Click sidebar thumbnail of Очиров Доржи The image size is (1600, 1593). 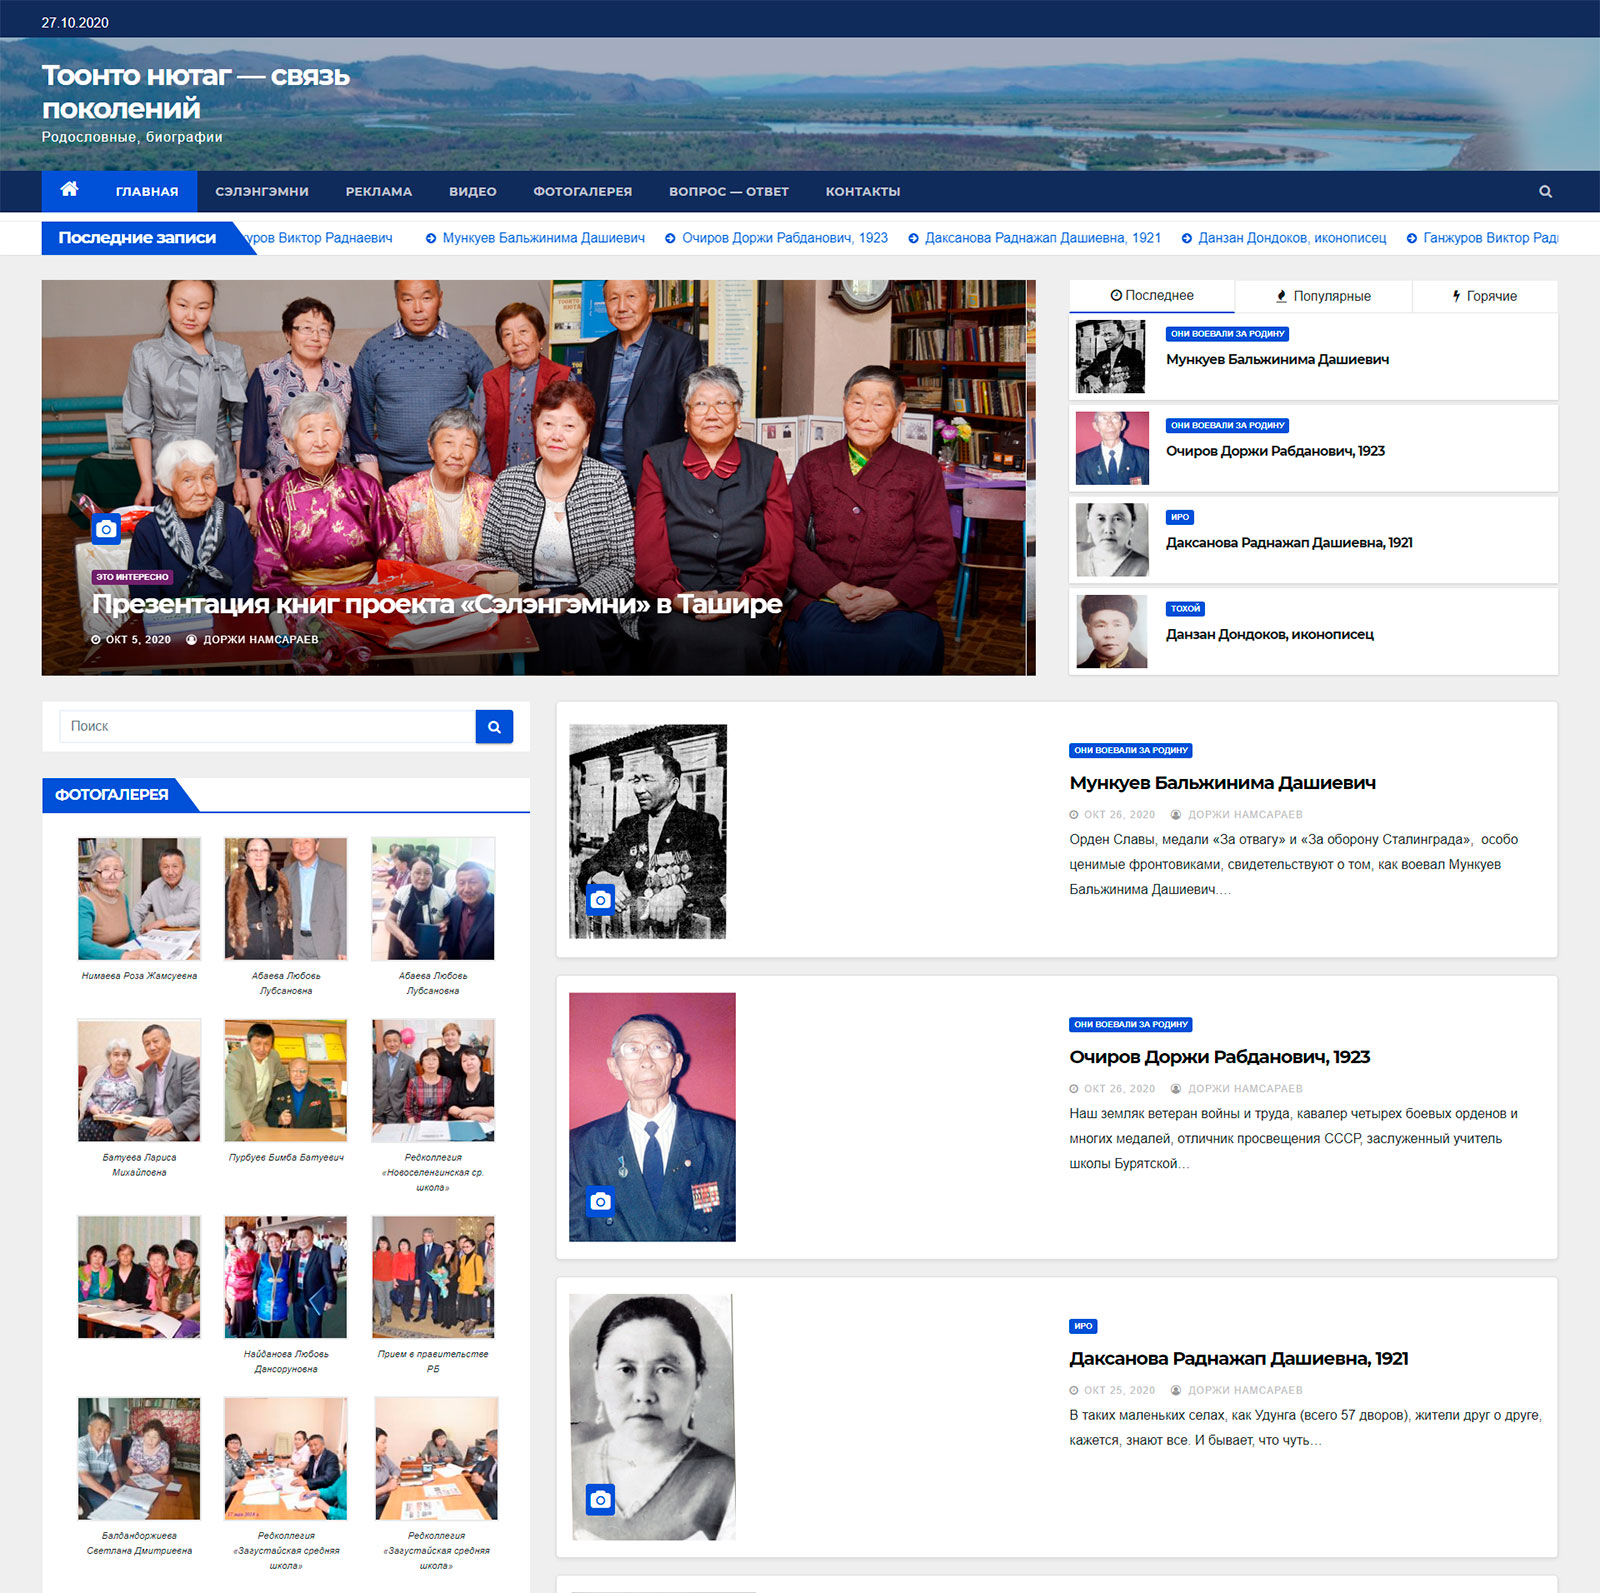(x=1112, y=448)
